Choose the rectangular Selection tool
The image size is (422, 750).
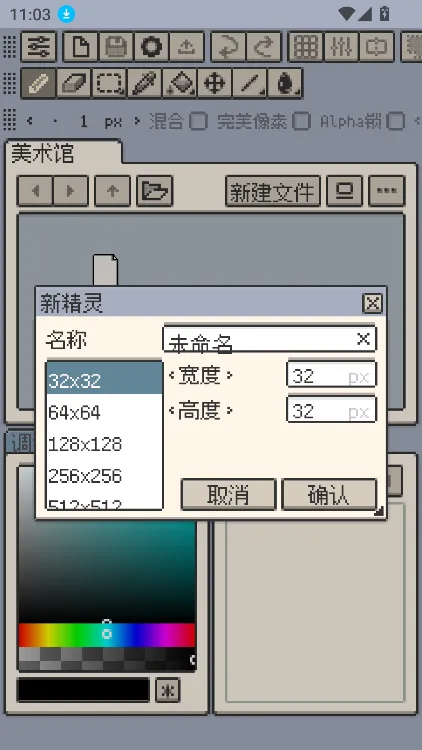[x=109, y=84]
